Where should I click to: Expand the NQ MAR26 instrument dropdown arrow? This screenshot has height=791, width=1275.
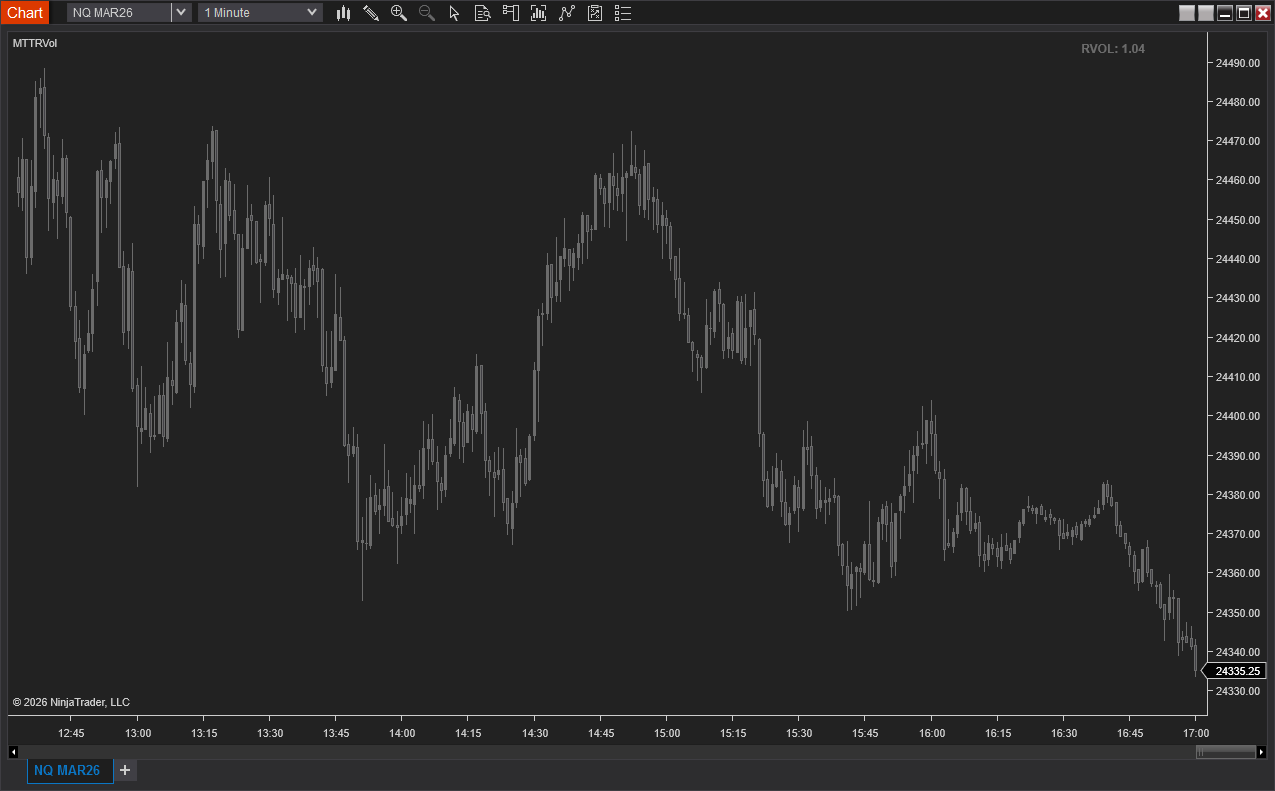coord(180,13)
